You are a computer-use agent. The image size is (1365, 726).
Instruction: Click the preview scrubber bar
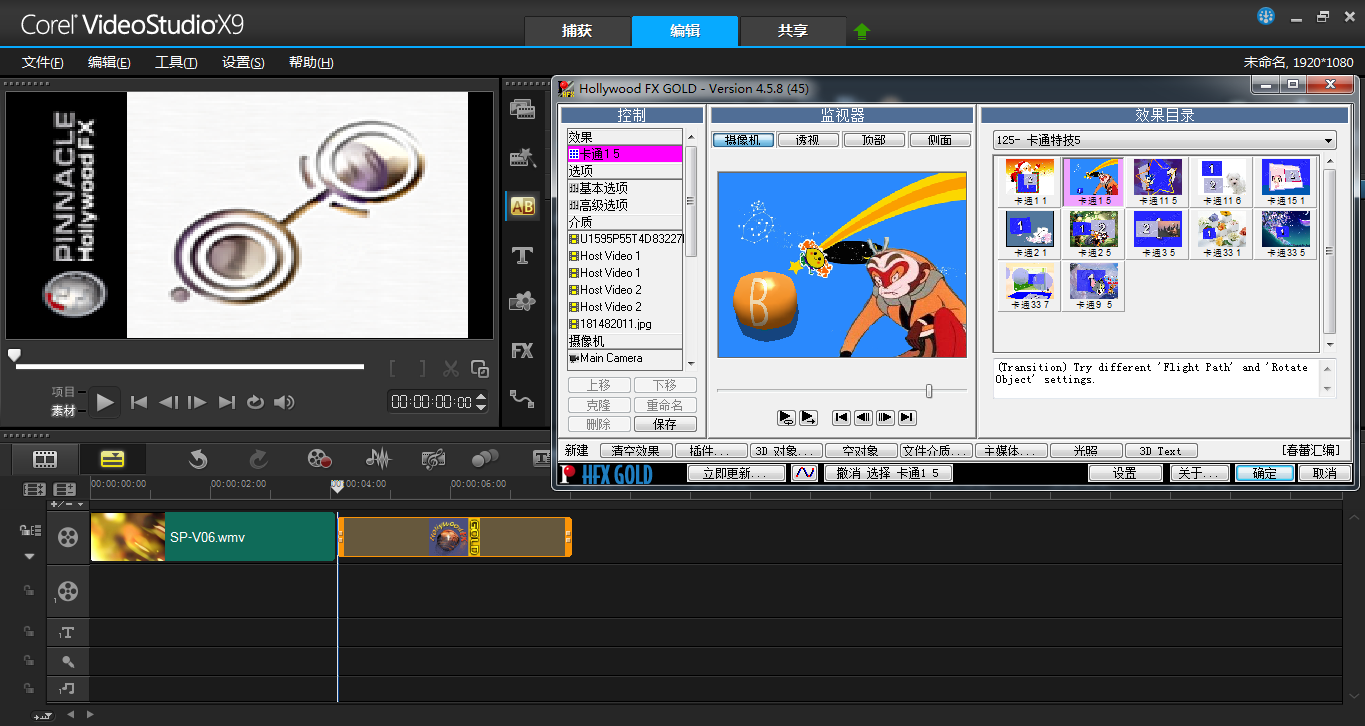click(190, 367)
